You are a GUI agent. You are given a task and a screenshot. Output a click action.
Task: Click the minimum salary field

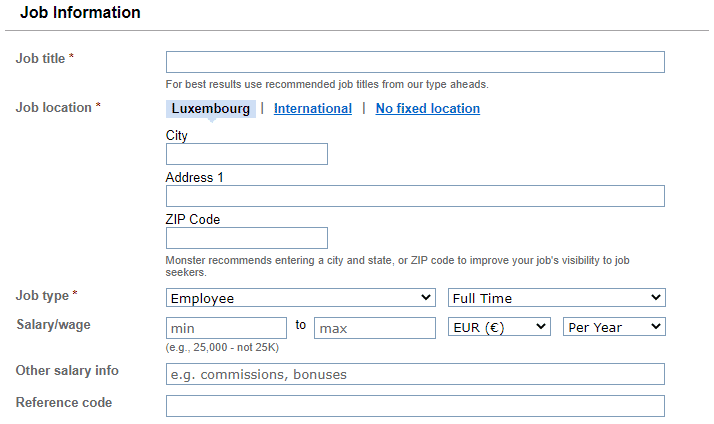[226, 328]
